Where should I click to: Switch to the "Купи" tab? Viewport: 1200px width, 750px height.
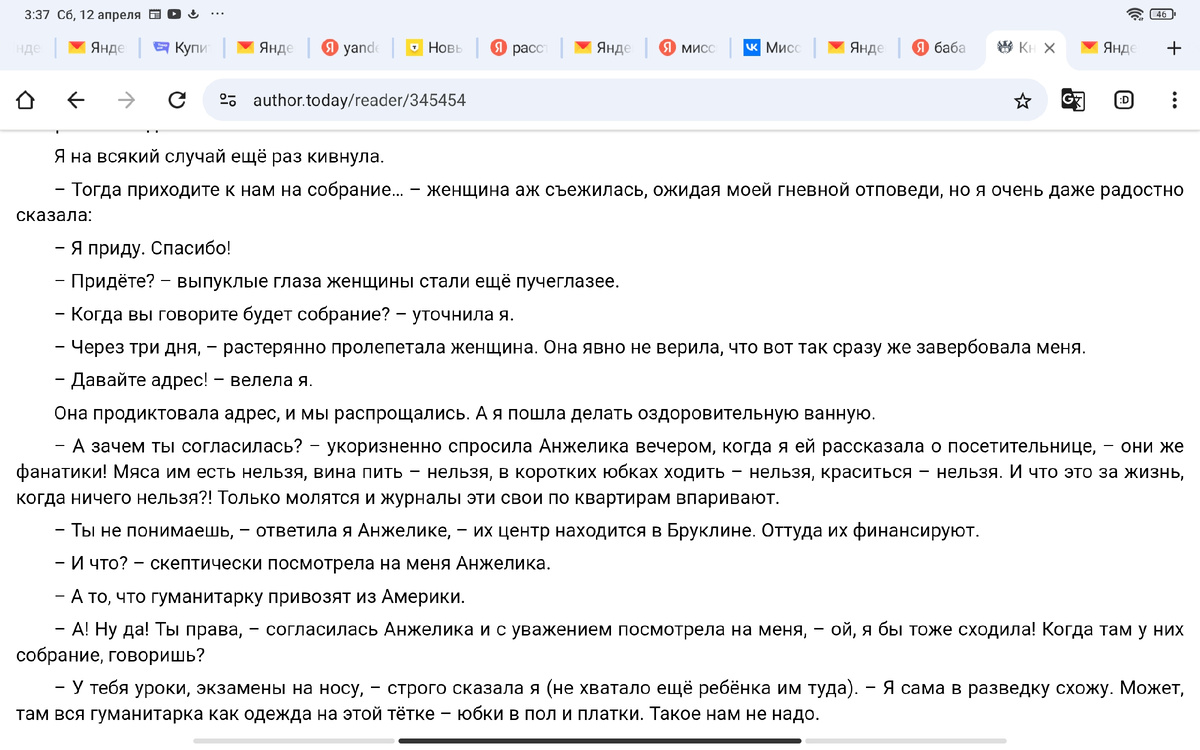[180, 48]
